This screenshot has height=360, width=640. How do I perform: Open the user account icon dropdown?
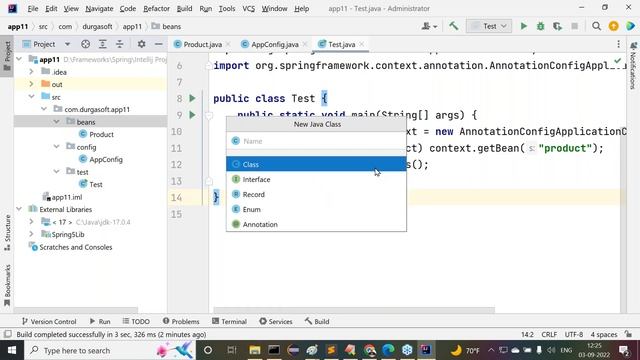[429, 26]
